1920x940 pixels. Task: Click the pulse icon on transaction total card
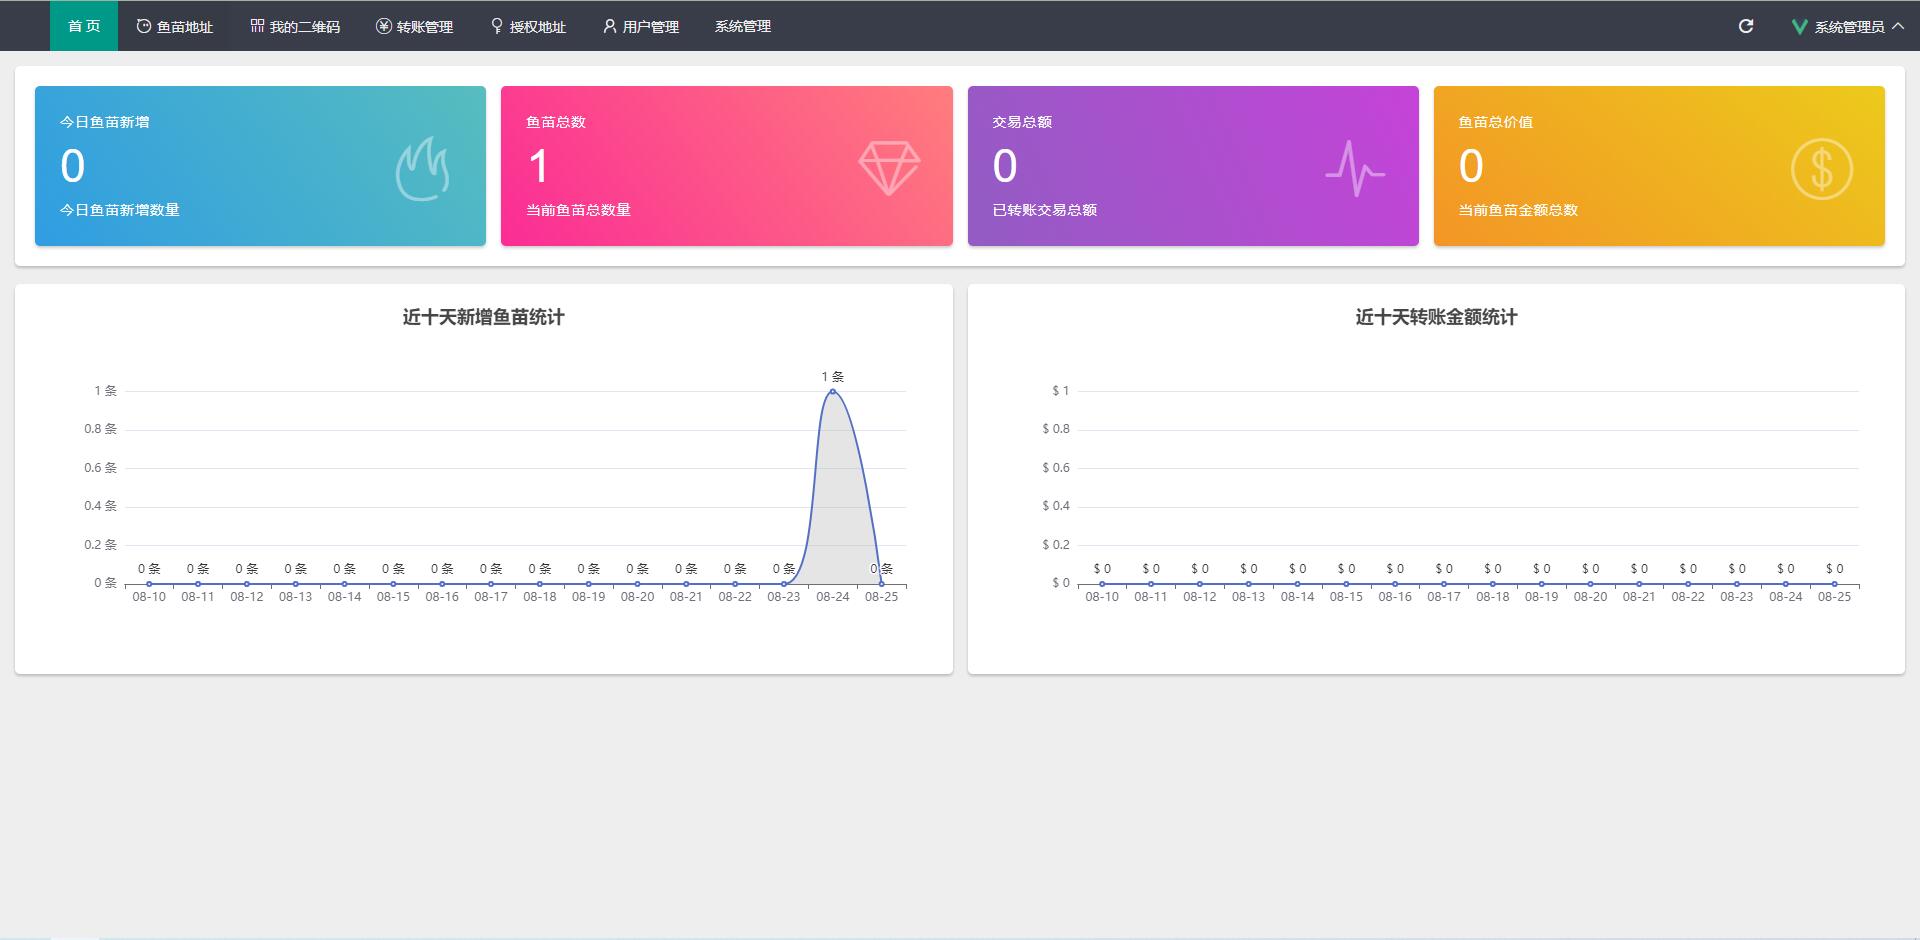point(1355,168)
